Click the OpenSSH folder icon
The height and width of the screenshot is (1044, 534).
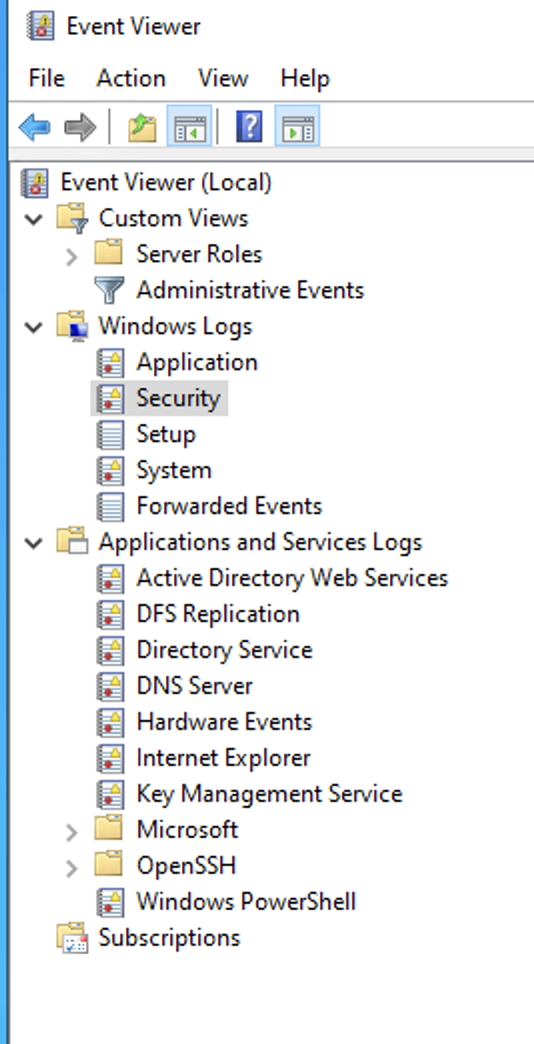(109, 865)
